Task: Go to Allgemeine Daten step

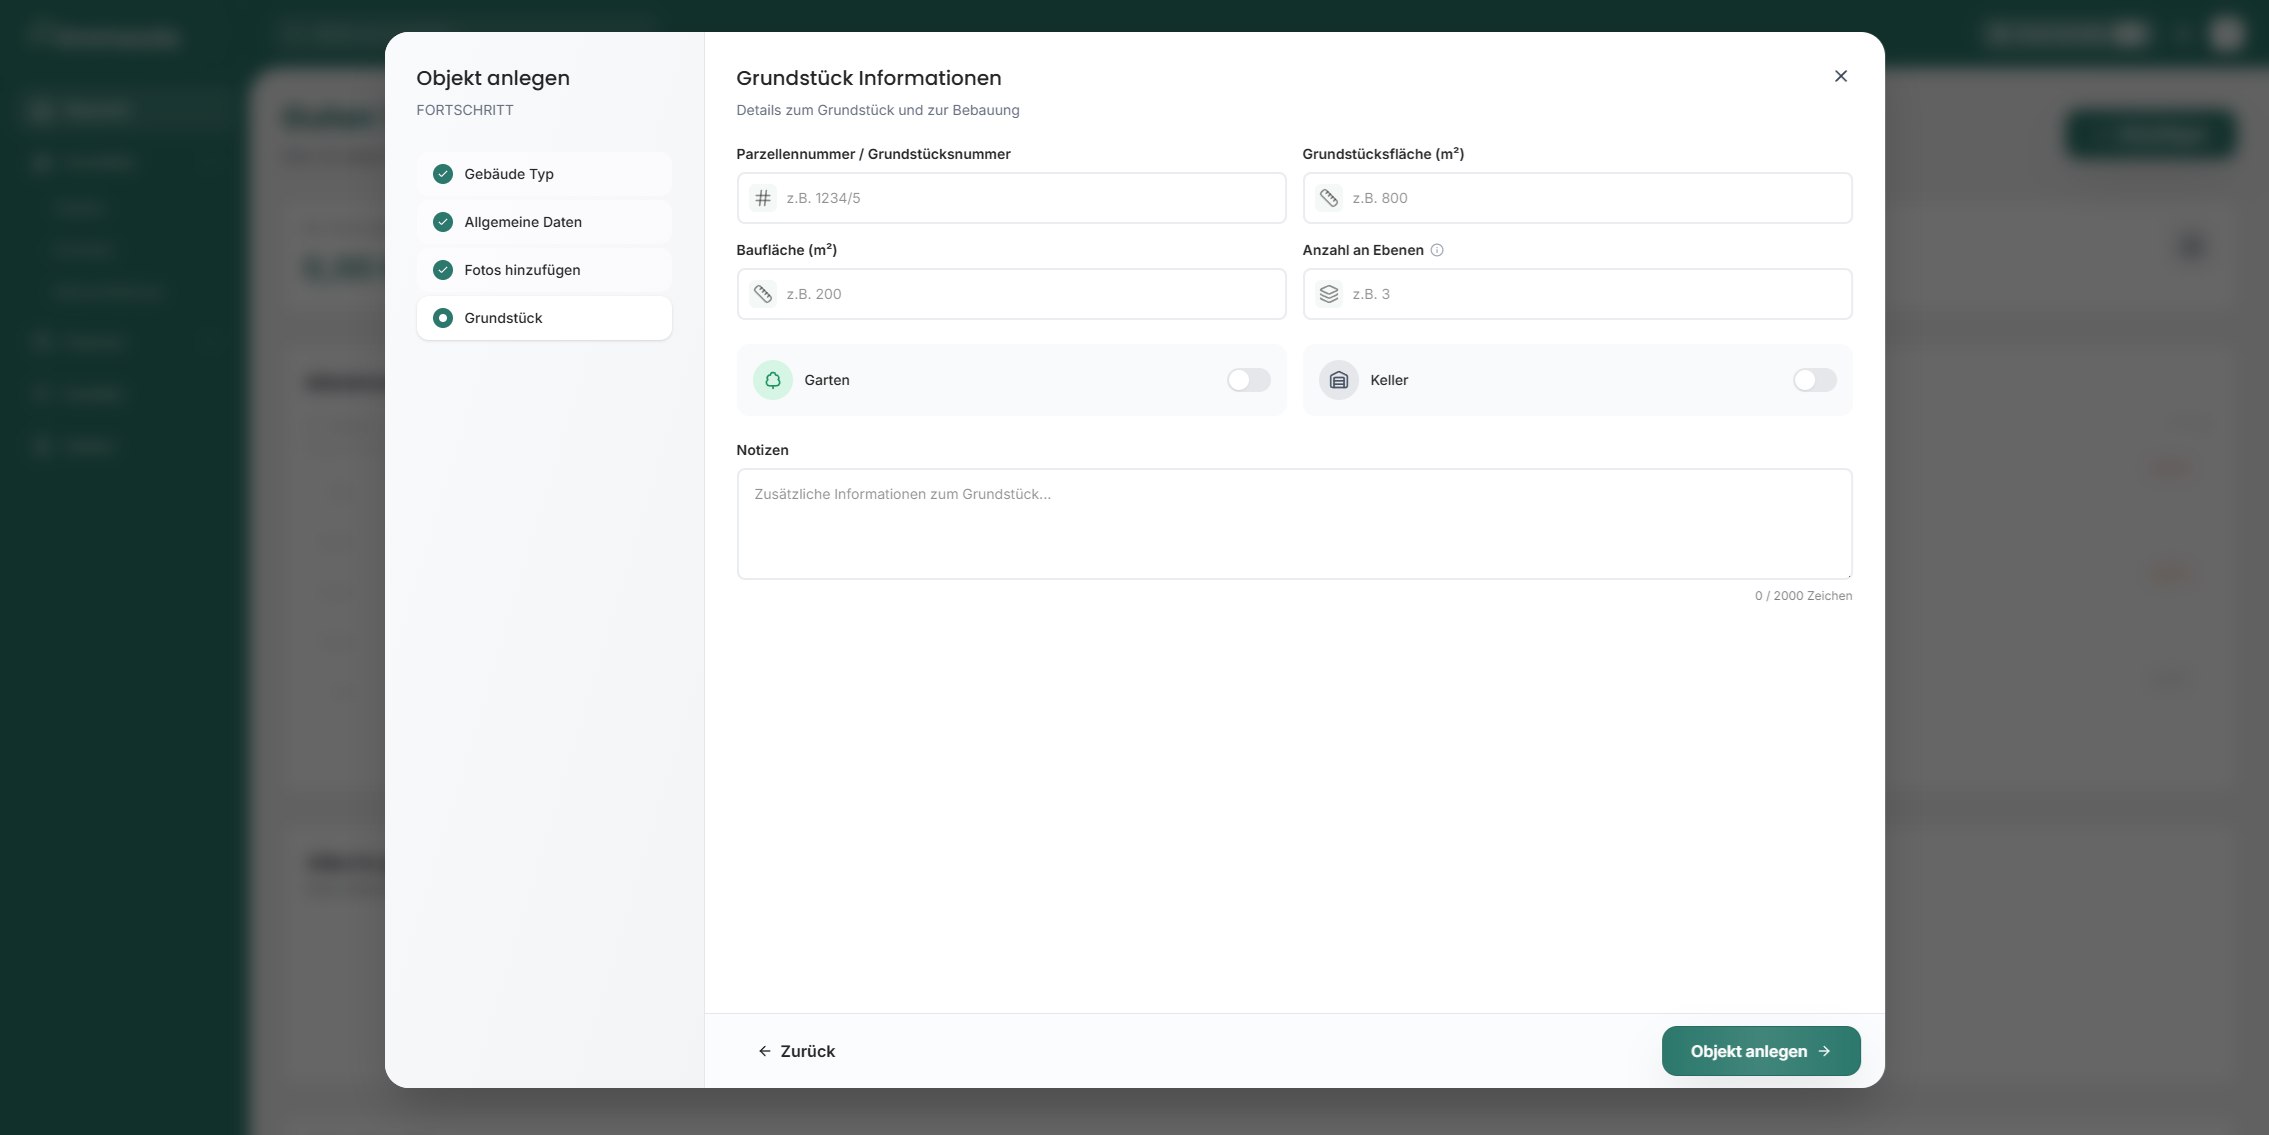Action: pos(544,222)
